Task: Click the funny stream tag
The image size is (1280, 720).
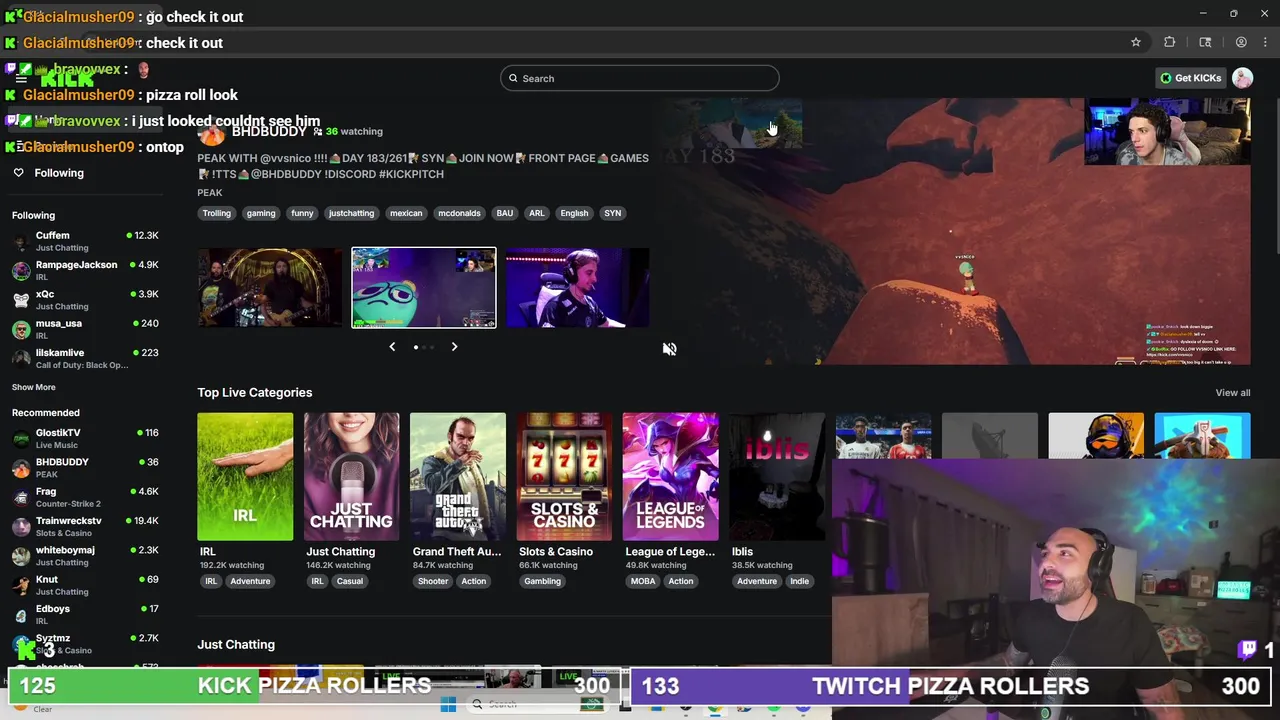Action: point(302,213)
